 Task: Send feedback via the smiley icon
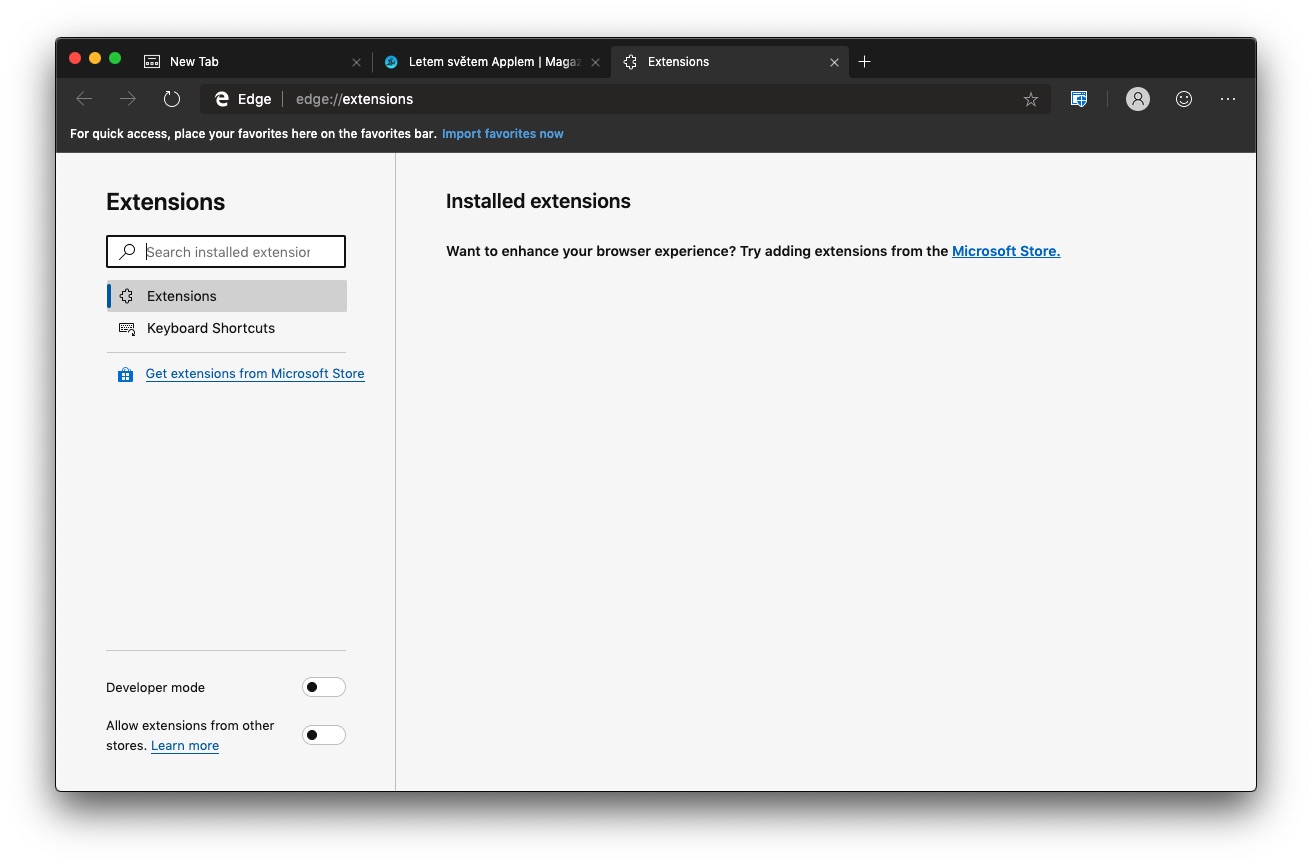tap(1184, 99)
